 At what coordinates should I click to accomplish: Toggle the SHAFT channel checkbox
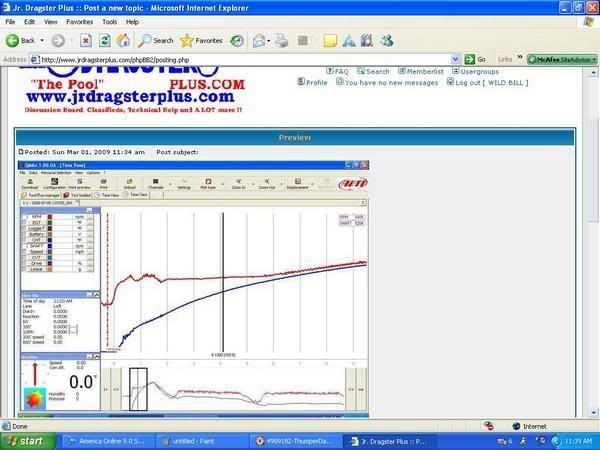tap(24, 246)
